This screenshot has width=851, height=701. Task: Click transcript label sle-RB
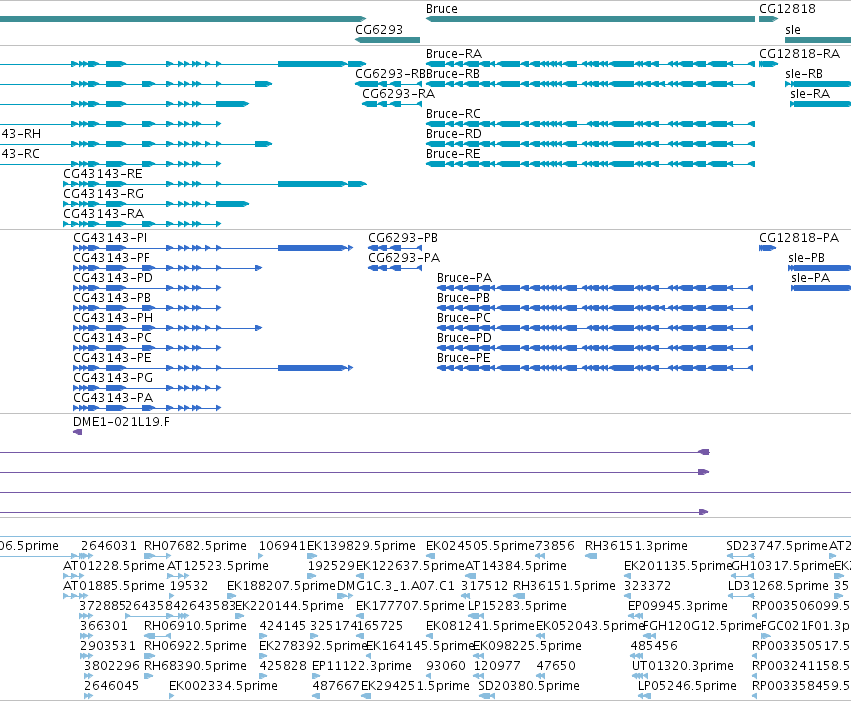[804, 74]
